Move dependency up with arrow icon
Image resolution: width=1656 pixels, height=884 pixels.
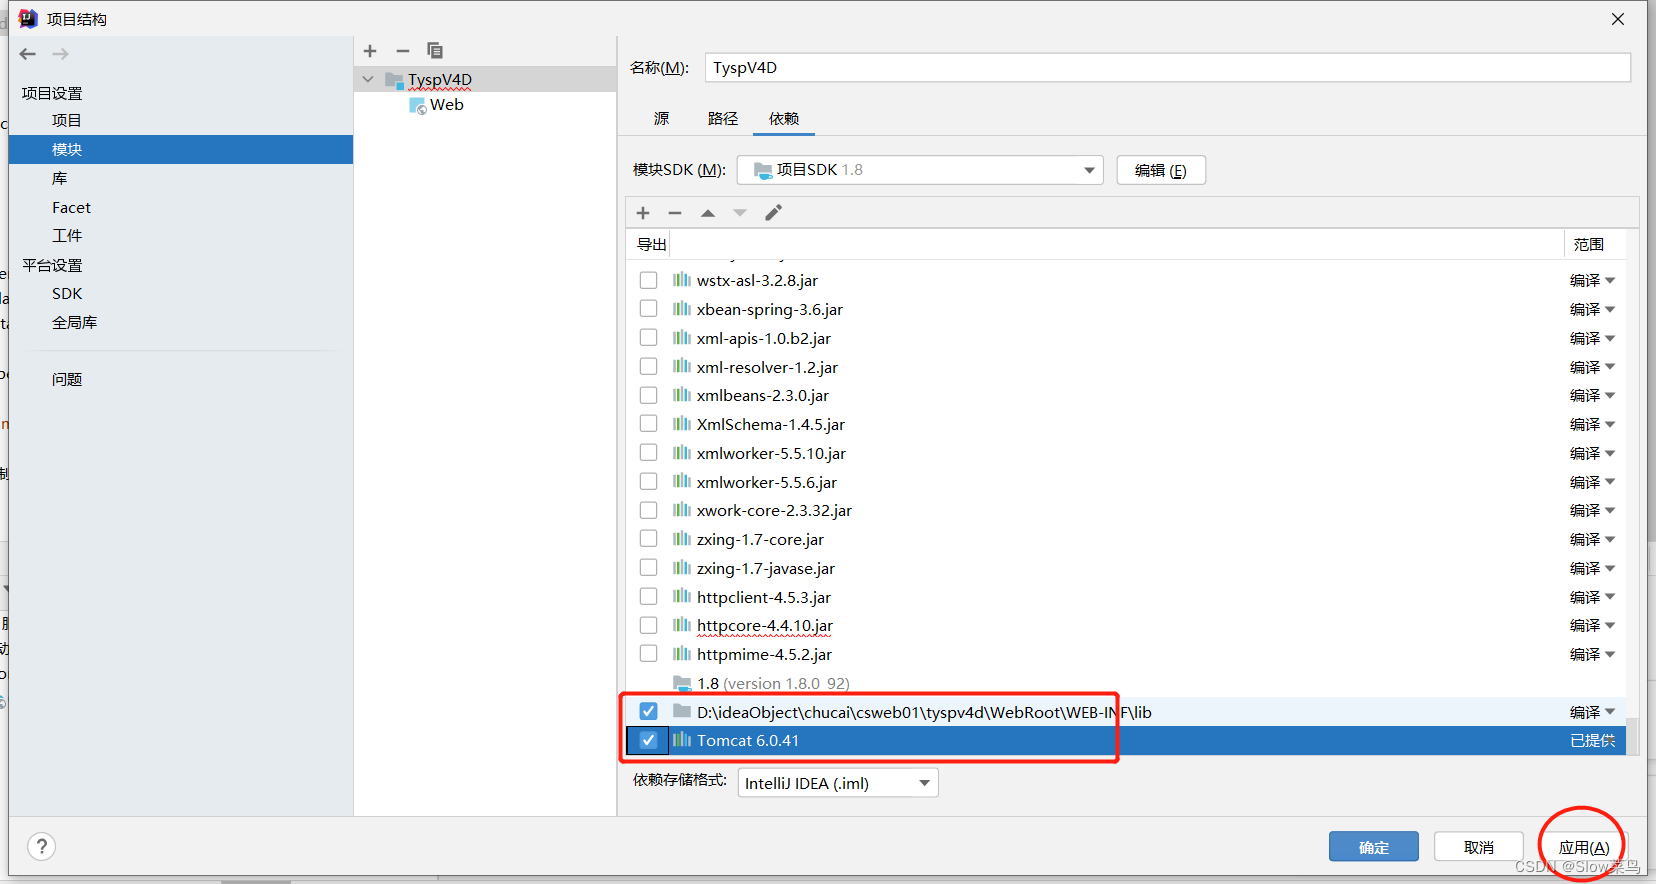[x=708, y=213]
